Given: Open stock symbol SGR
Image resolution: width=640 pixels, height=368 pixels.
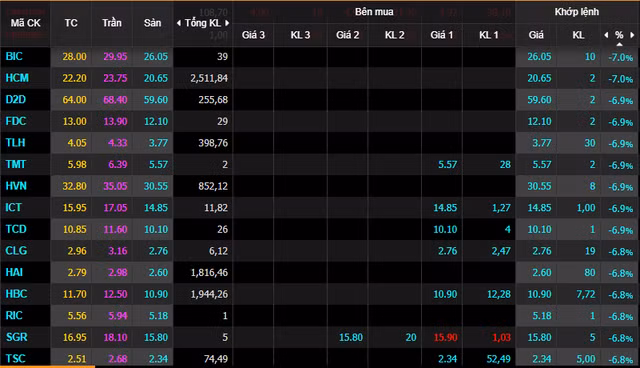Looking at the screenshot, I should [x=16, y=337].
